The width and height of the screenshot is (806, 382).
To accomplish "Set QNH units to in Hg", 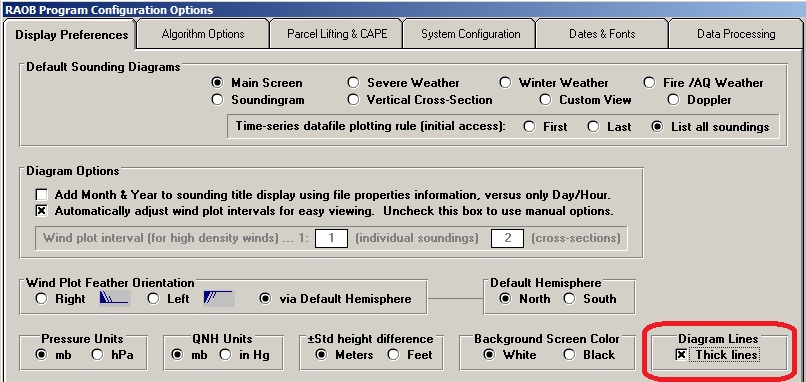I will click(x=225, y=355).
